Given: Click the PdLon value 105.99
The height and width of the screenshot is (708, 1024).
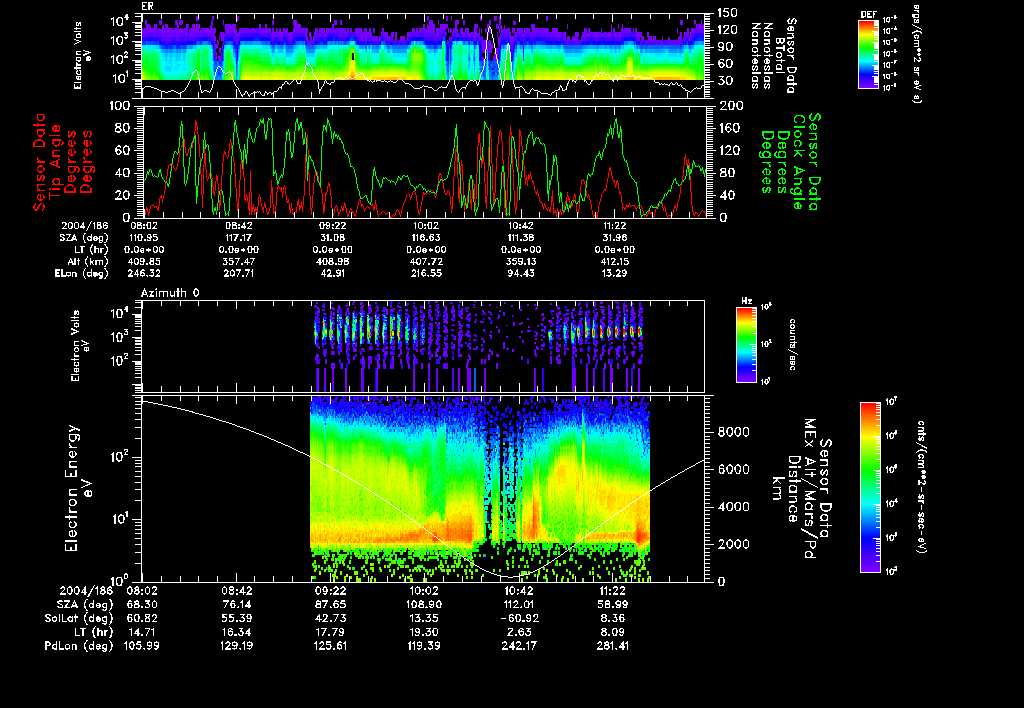Looking at the screenshot, I should click(x=140, y=646).
